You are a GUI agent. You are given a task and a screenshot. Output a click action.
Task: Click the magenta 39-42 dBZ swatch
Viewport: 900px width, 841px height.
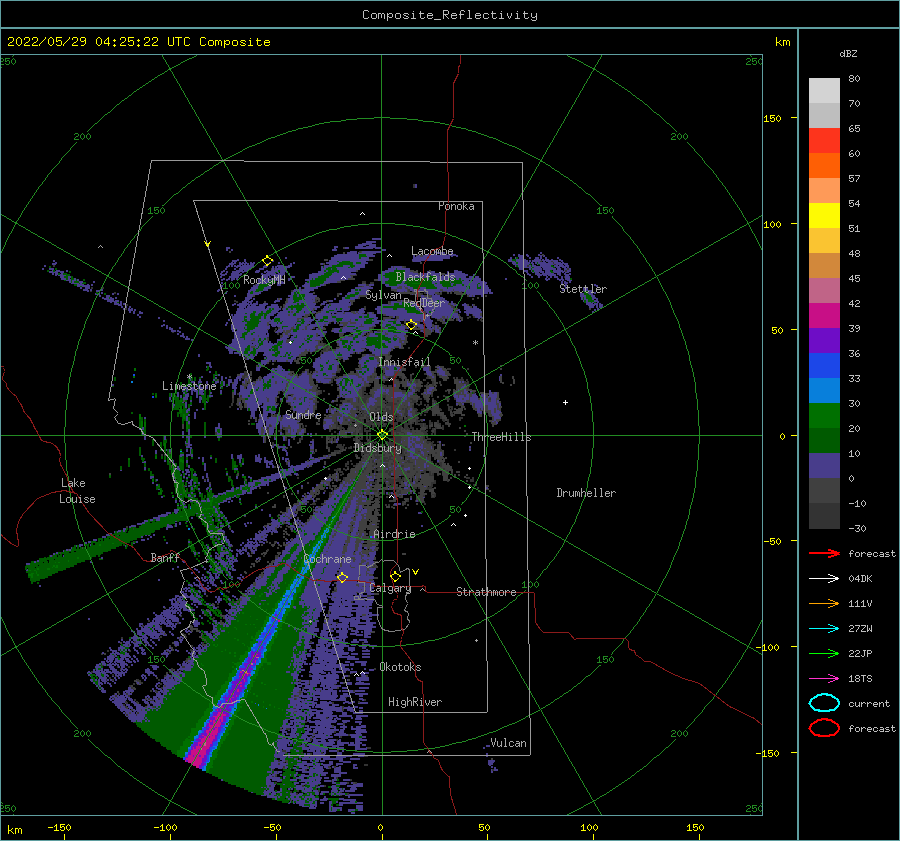pyautogui.click(x=824, y=316)
